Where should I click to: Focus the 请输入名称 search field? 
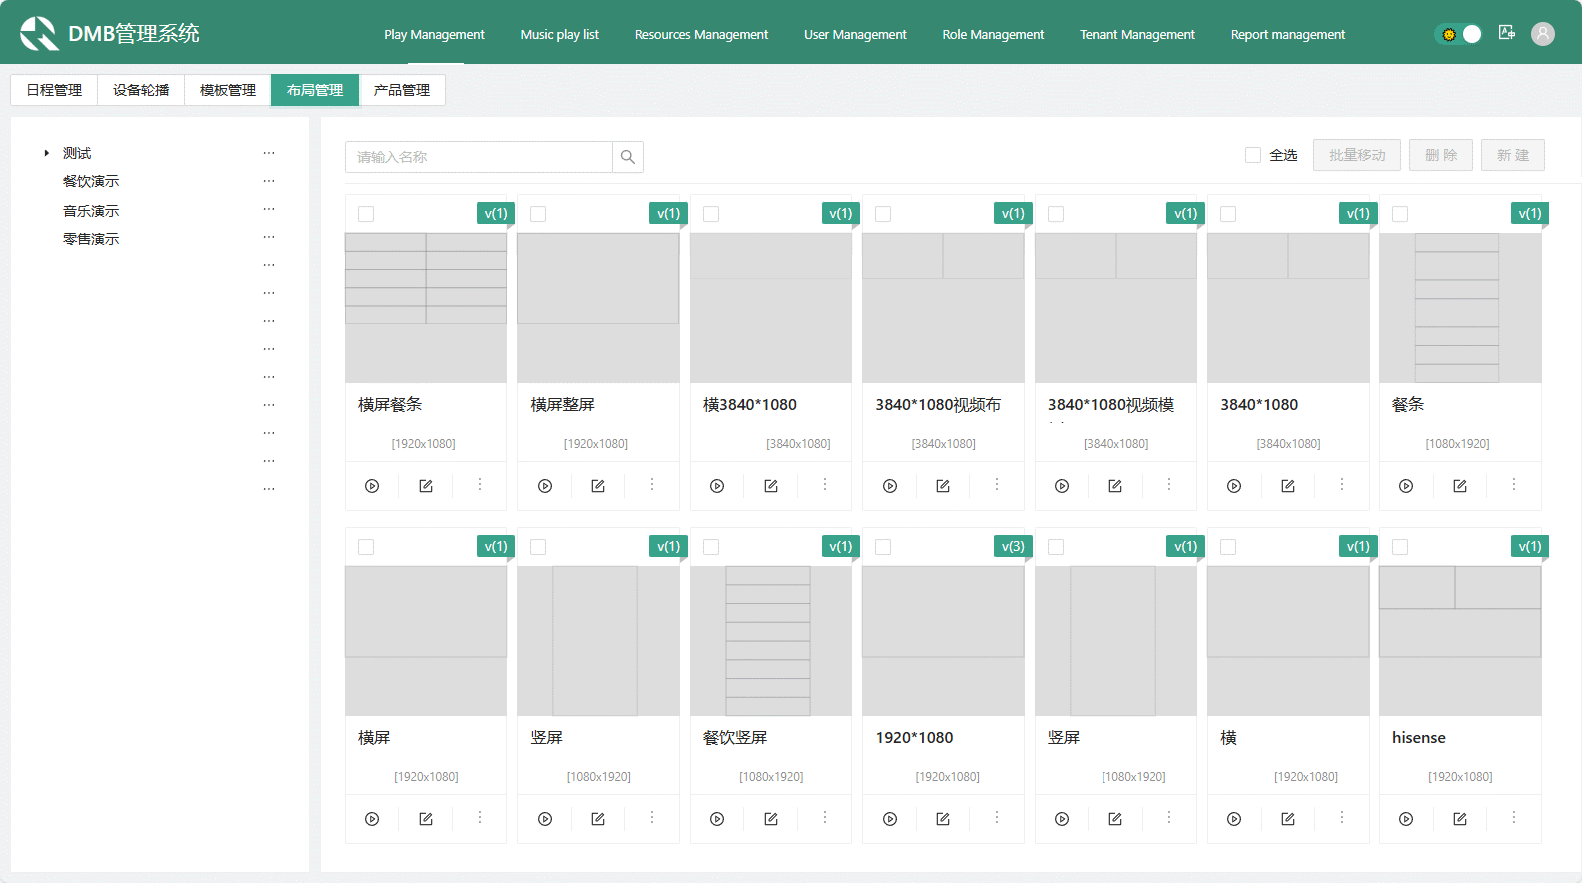pos(479,157)
